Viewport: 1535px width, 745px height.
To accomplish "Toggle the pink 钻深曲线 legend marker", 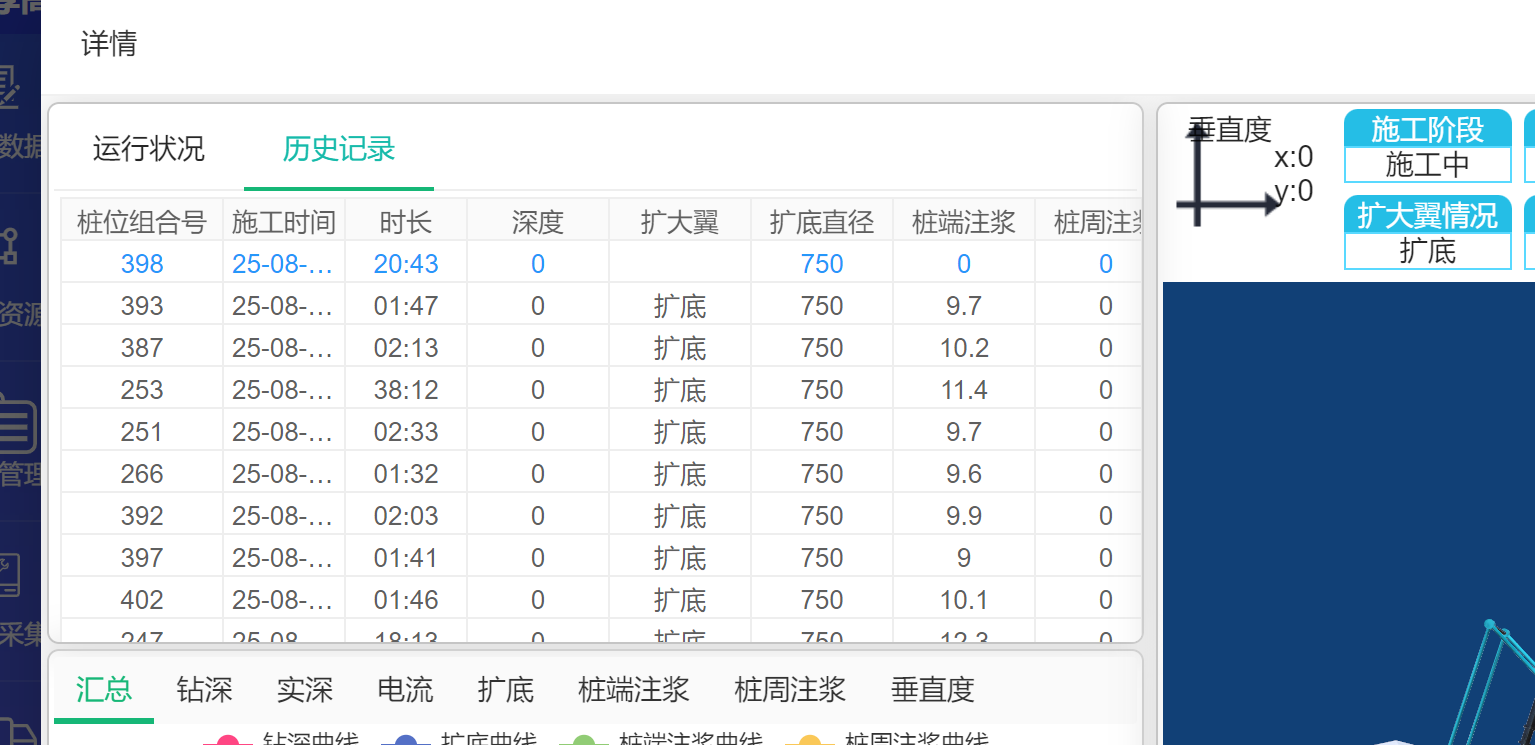I will coord(228,740).
